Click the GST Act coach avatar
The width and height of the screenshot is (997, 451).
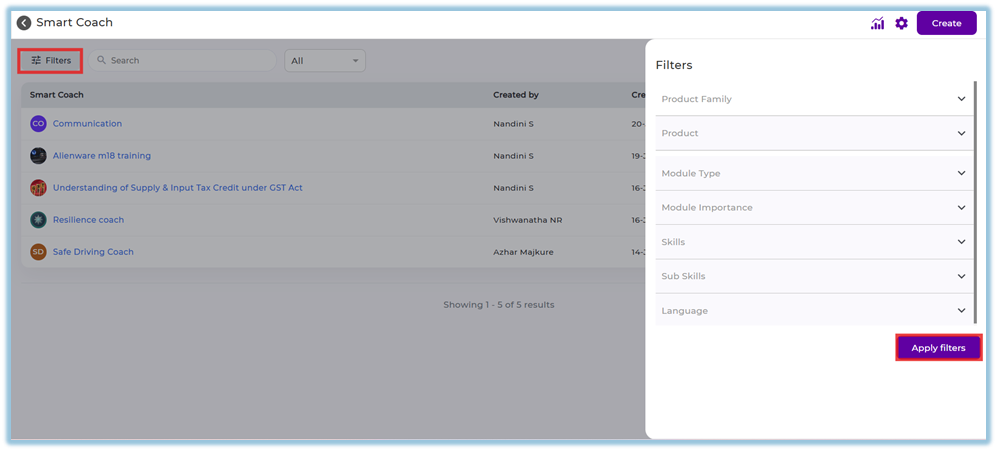point(38,188)
